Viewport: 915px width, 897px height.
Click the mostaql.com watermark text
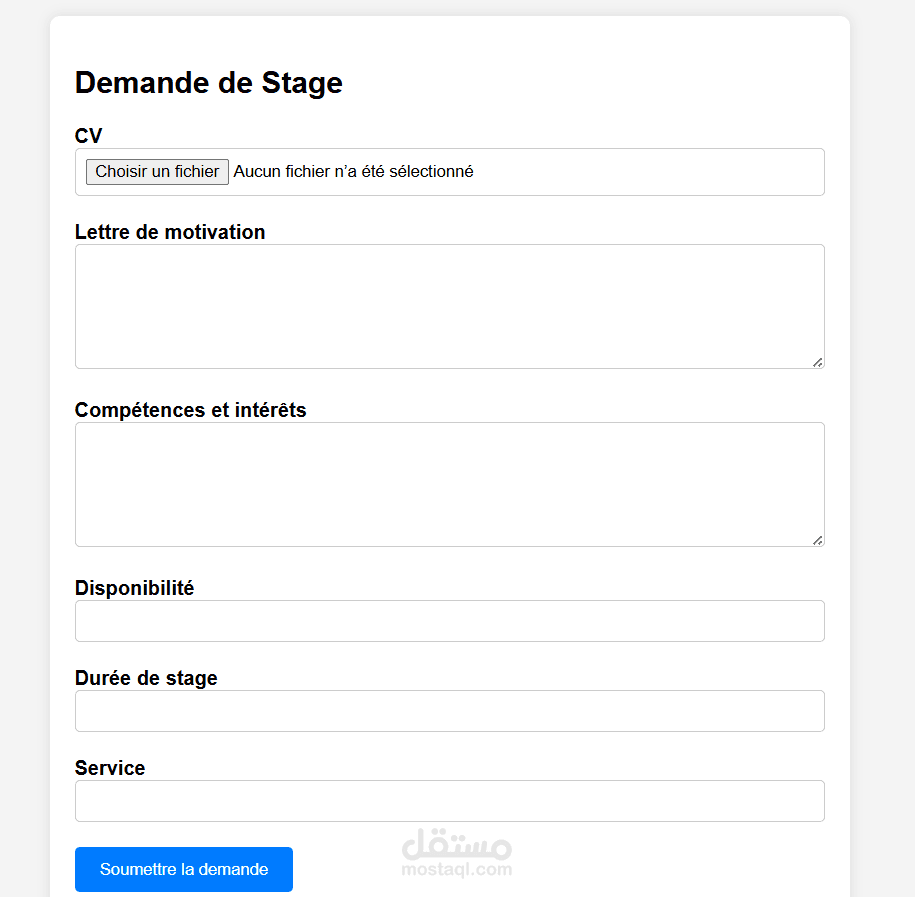coord(457,870)
